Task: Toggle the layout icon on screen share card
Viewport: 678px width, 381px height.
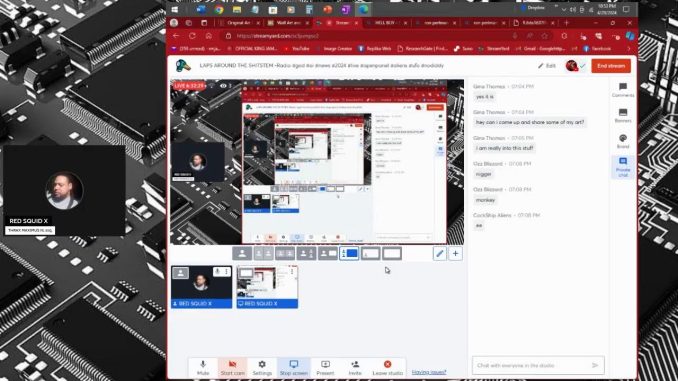Action: [x=246, y=273]
